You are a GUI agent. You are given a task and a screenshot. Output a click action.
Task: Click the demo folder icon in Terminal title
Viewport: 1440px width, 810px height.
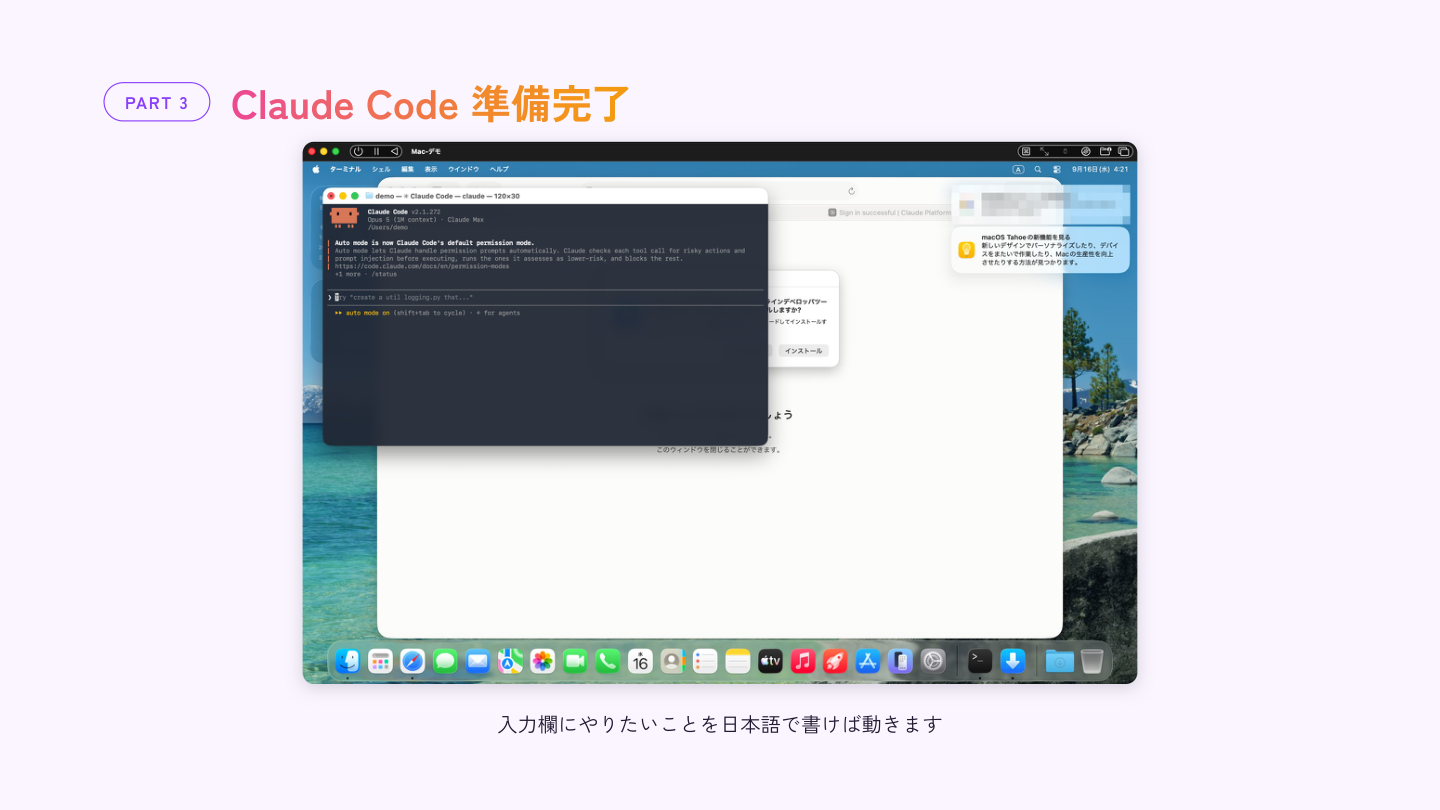pyautogui.click(x=369, y=196)
